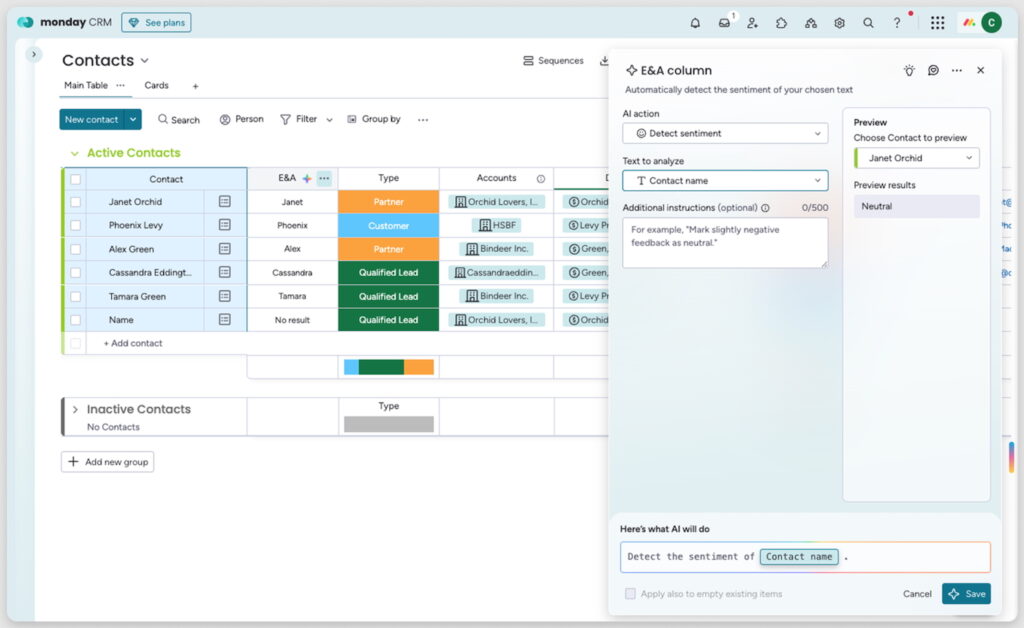The width and height of the screenshot is (1024, 628).
Task: Click the lightbulb tips icon in E&A panel
Action: [909, 71]
